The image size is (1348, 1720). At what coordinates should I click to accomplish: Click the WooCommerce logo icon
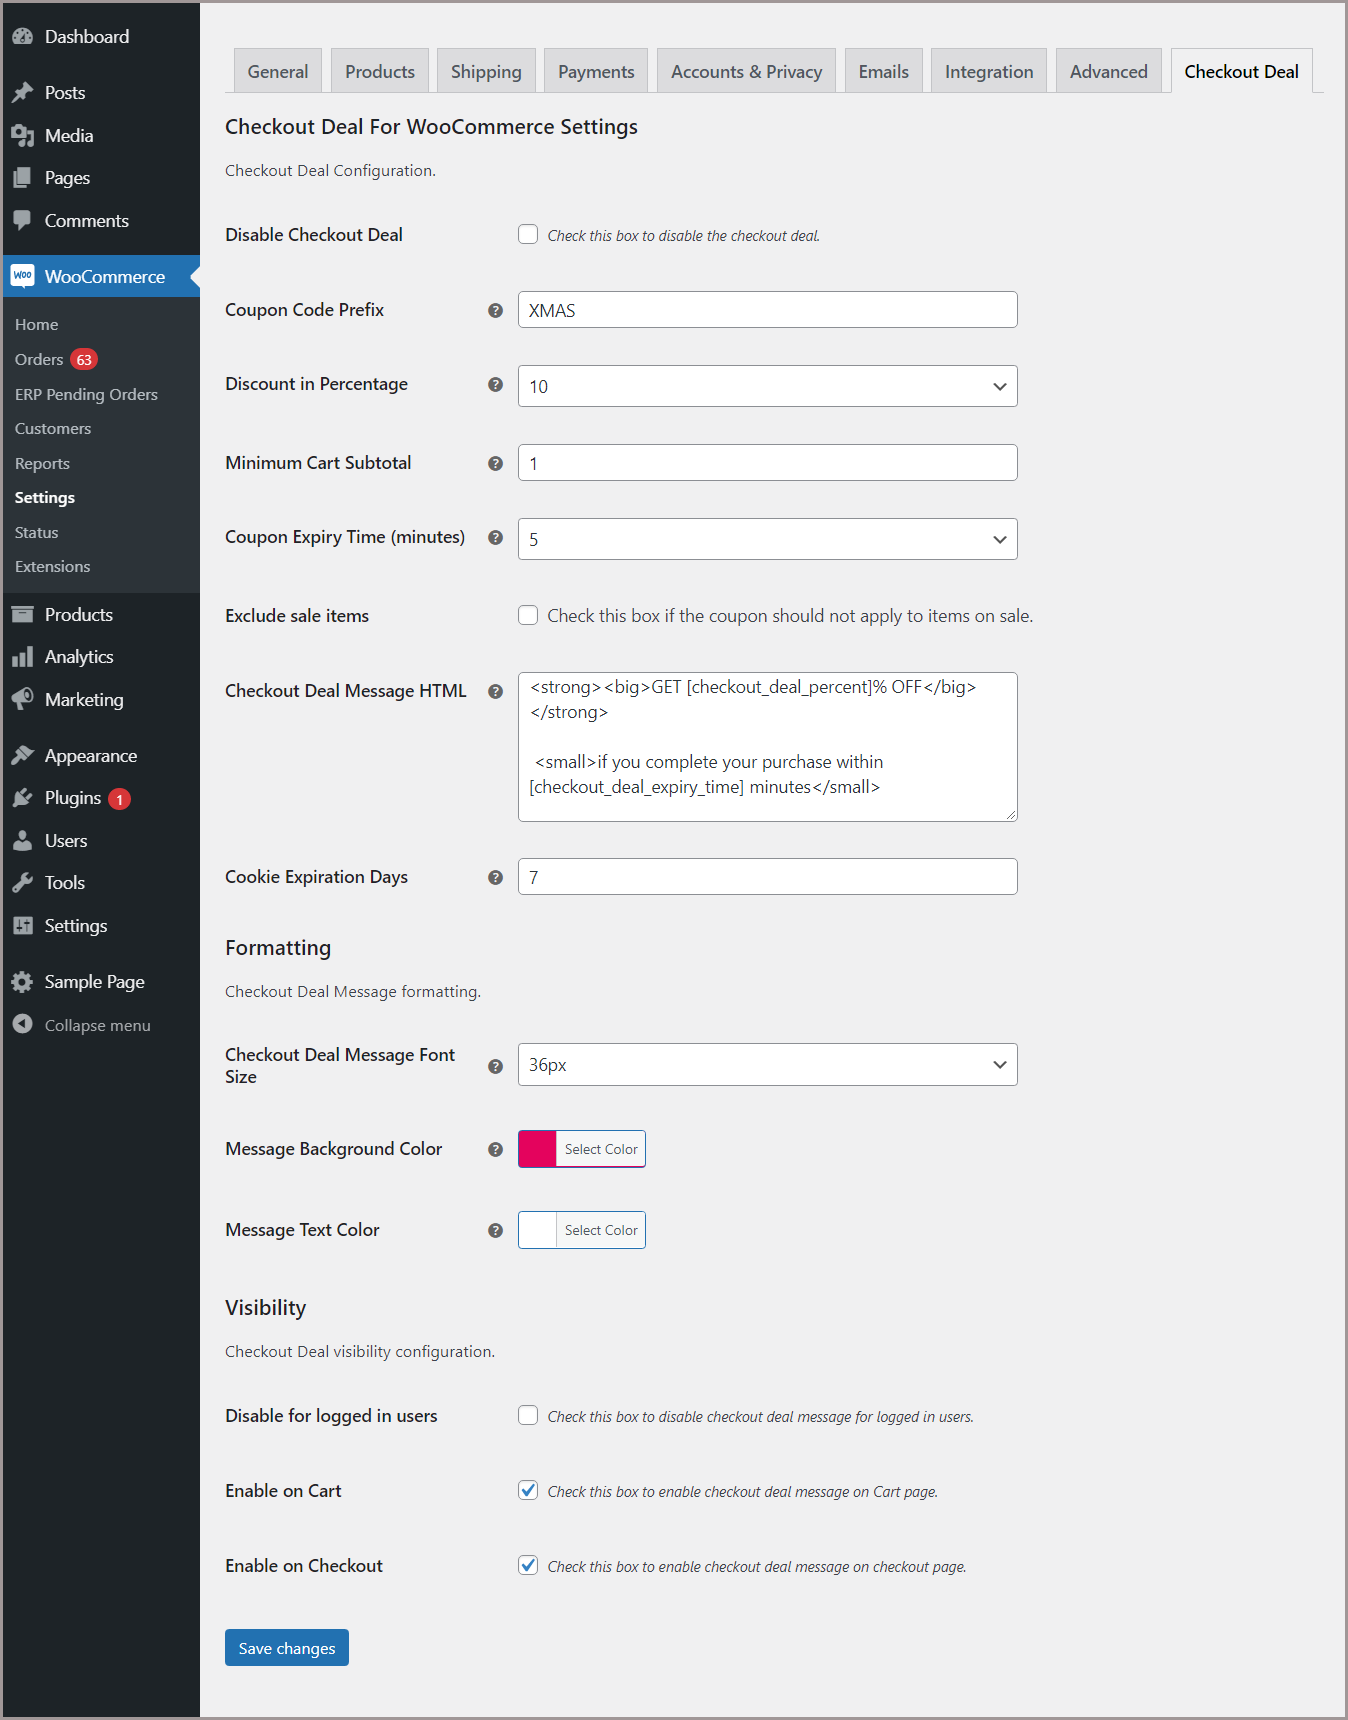coord(23,276)
